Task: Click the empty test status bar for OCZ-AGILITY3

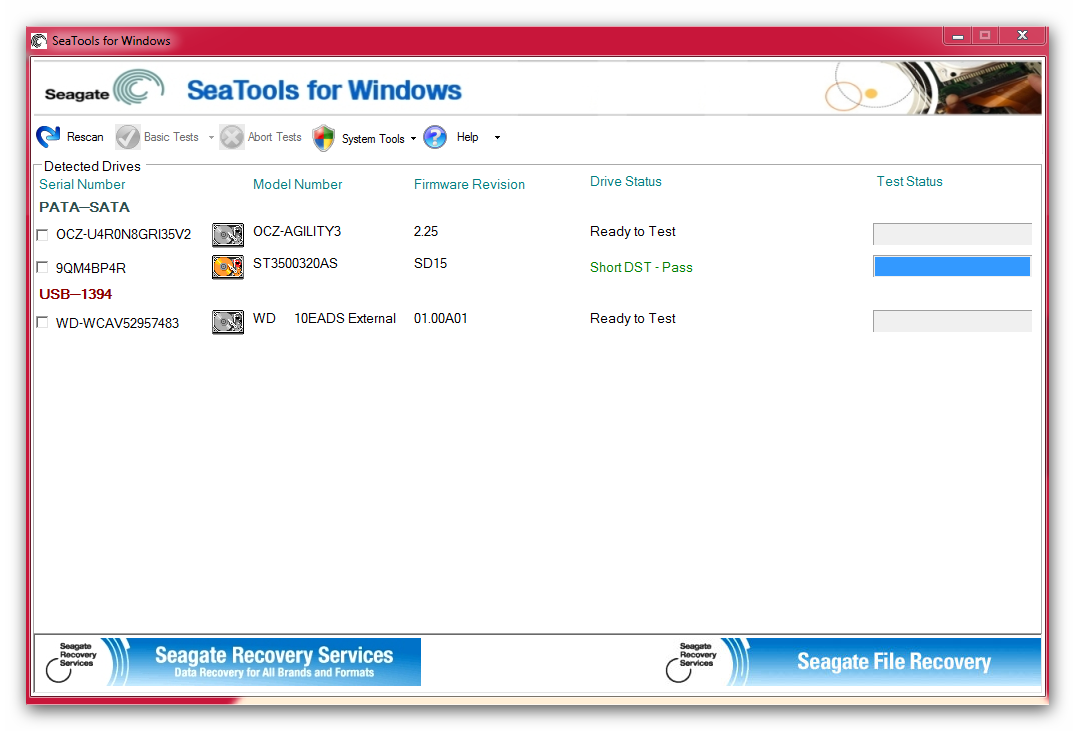Action: click(952, 234)
